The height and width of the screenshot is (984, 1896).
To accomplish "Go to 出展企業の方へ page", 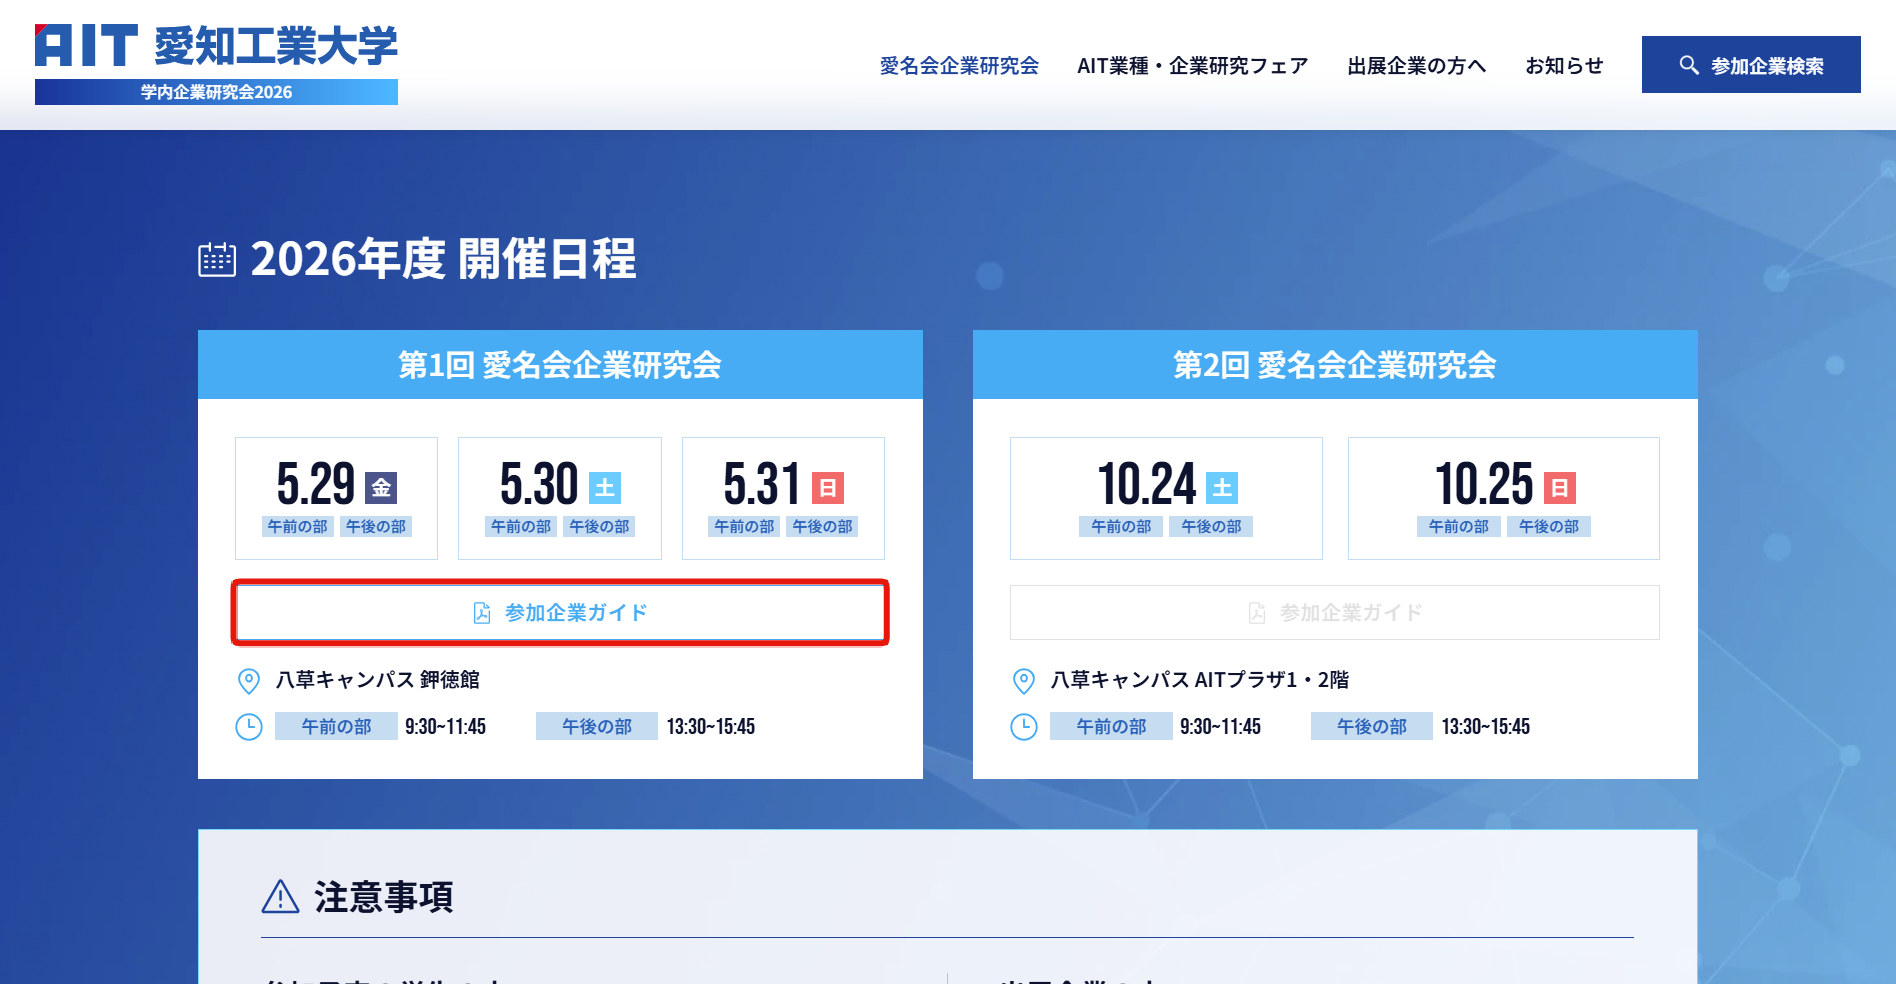I will tap(1416, 66).
